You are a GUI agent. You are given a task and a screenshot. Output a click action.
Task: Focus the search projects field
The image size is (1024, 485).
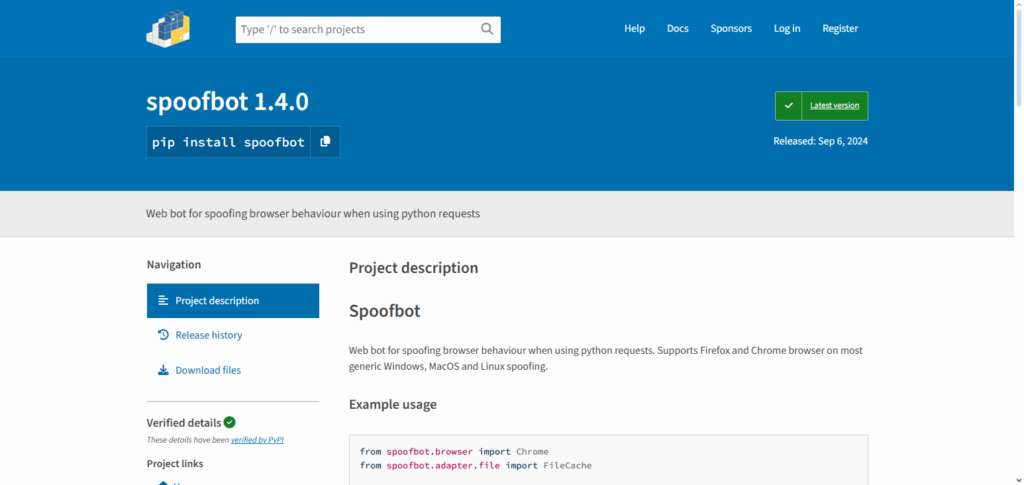coord(368,29)
